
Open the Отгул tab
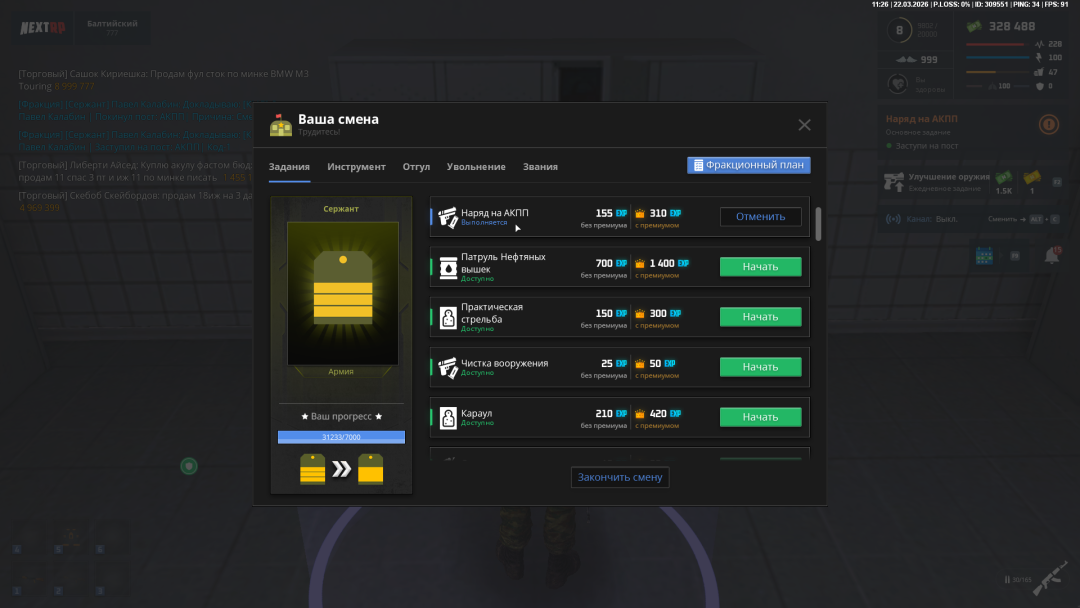coord(416,167)
